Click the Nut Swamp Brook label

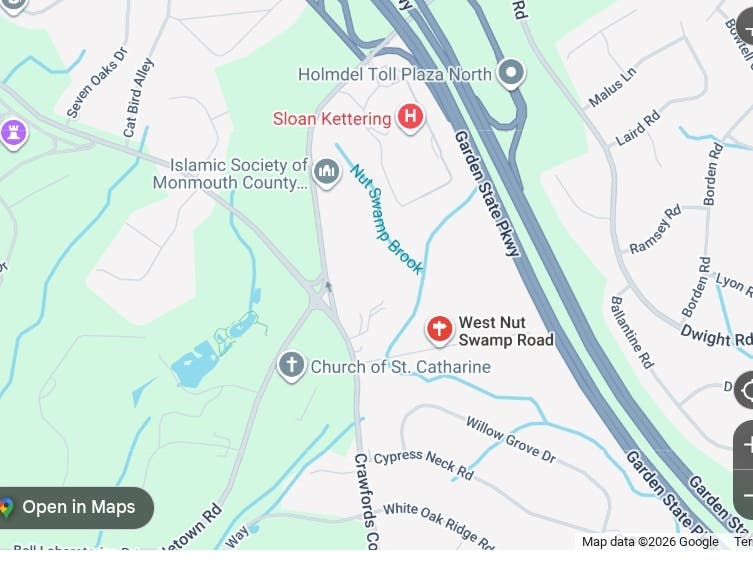tap(387, 219)
